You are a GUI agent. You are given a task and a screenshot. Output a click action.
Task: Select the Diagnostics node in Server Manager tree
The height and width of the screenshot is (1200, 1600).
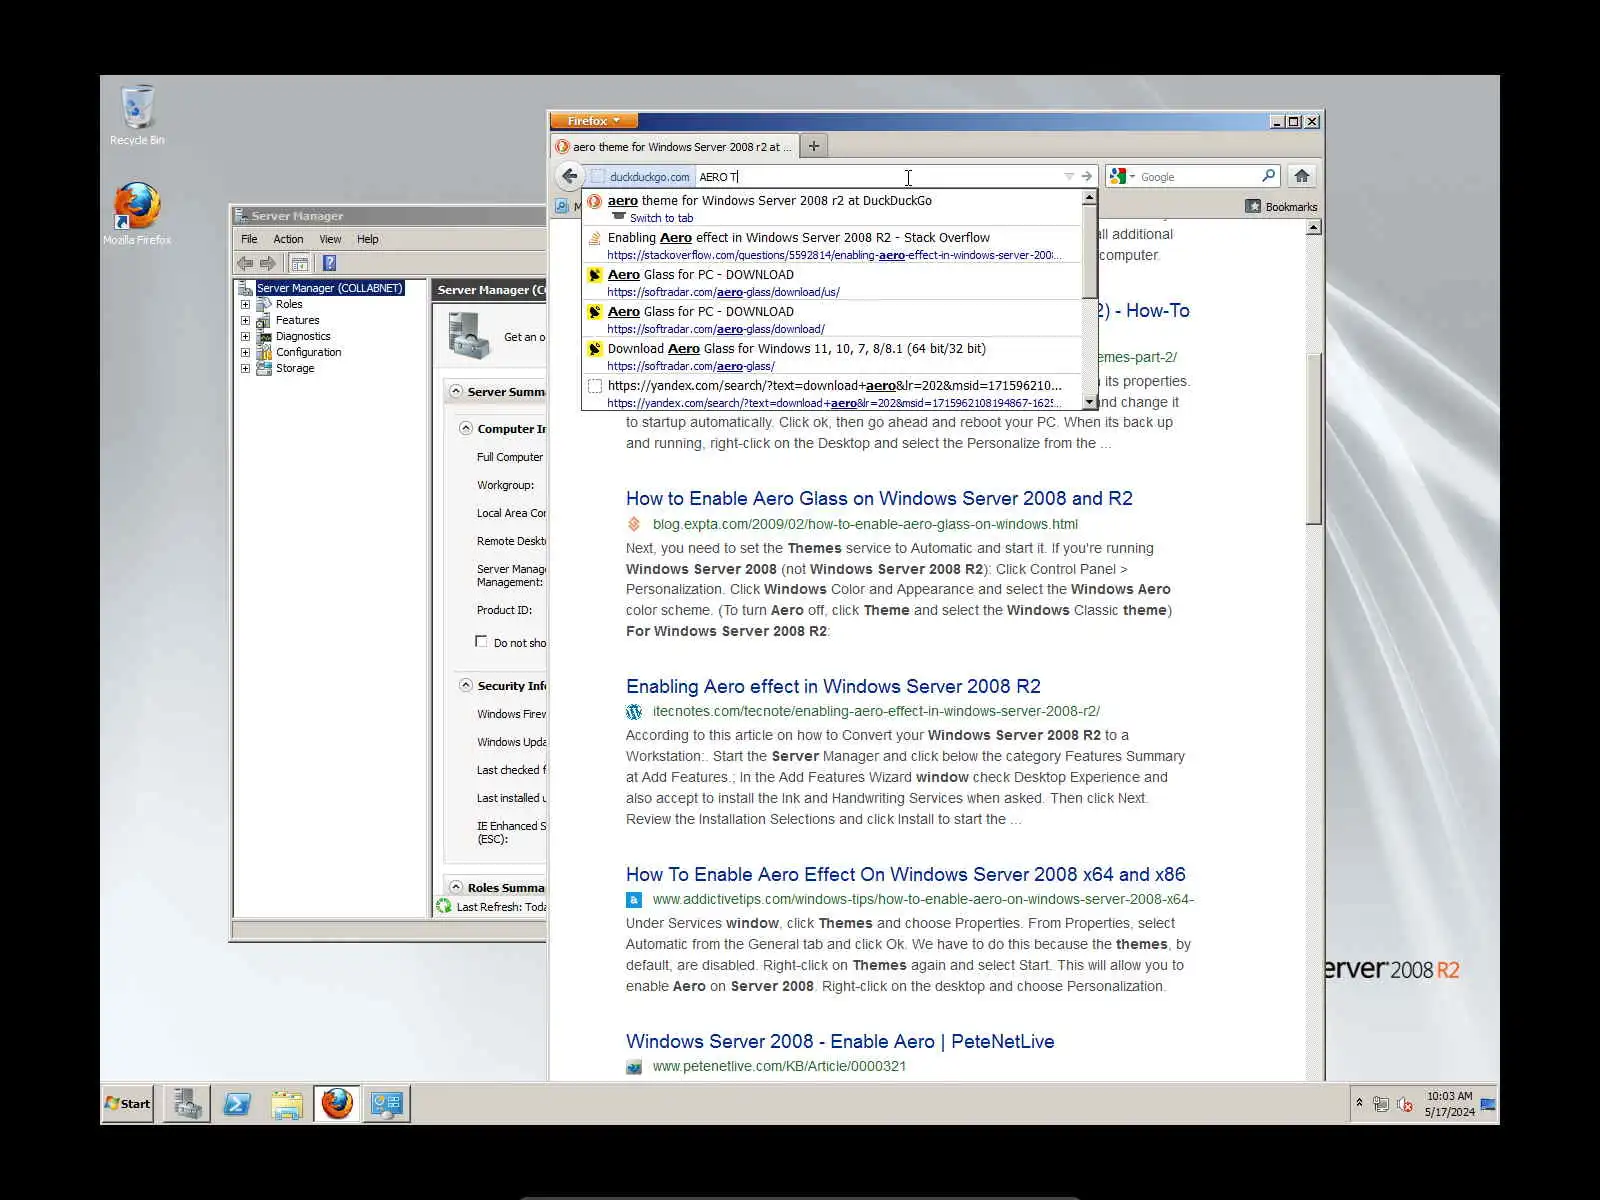click(x=303, y=336)
